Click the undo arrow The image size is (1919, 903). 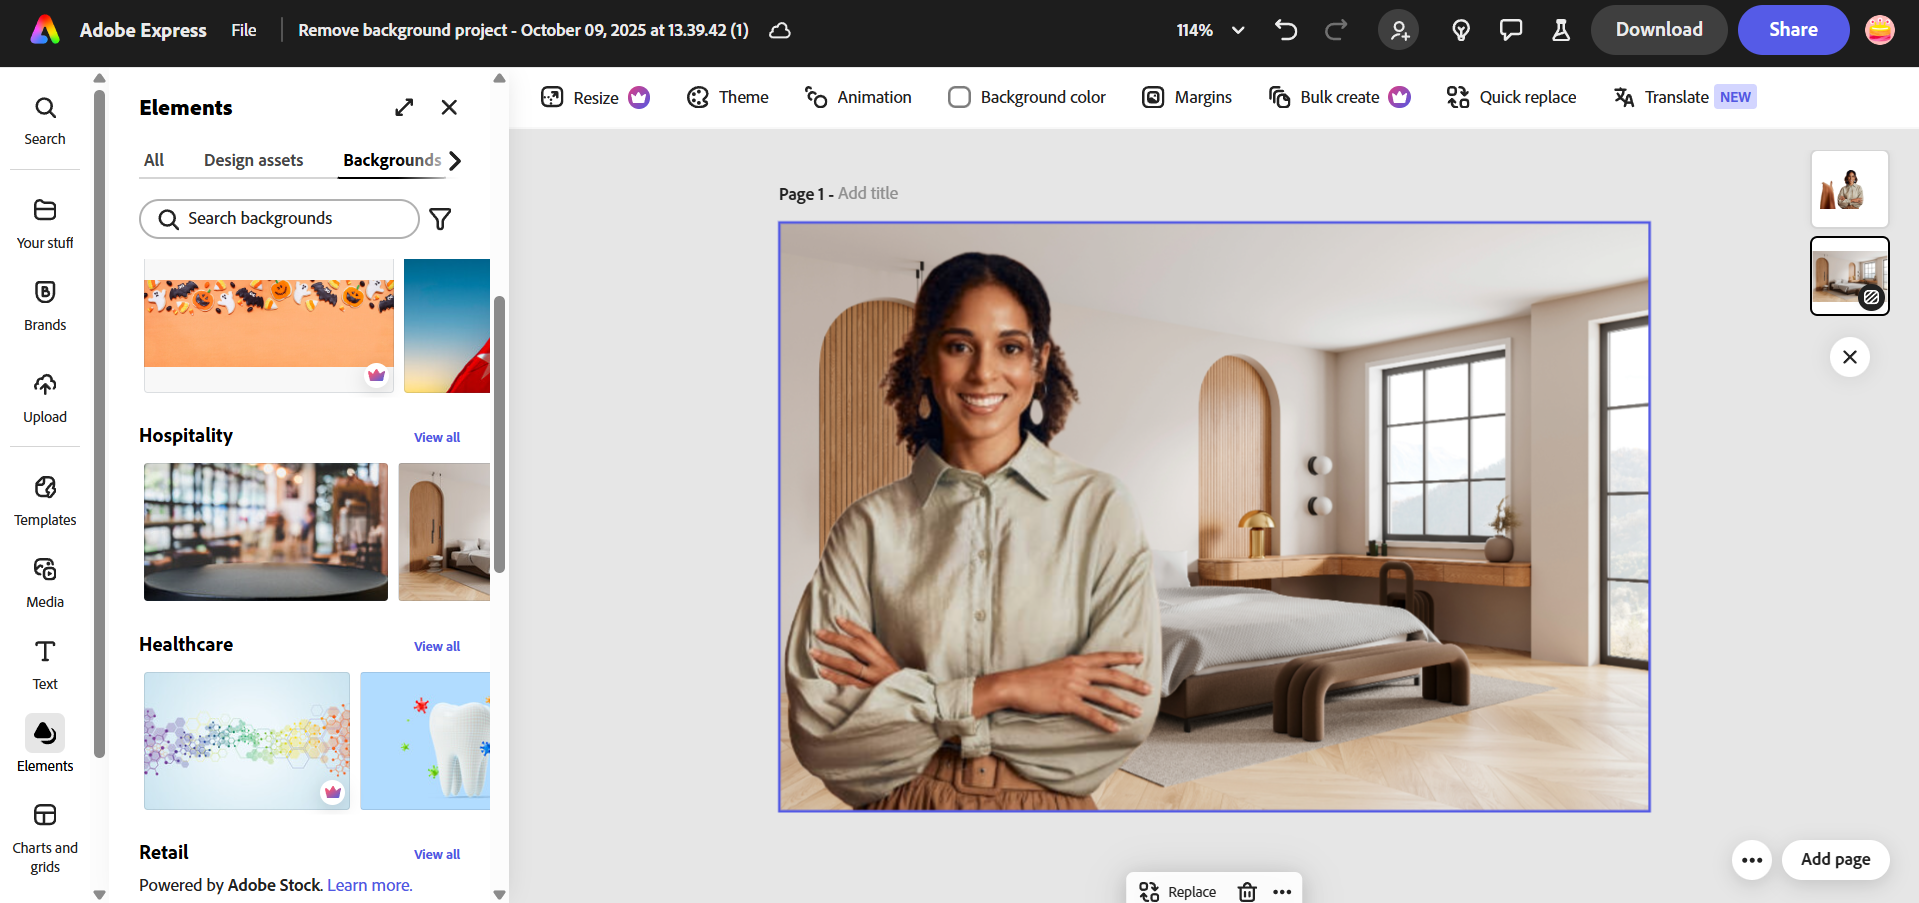coord(1285,29)
